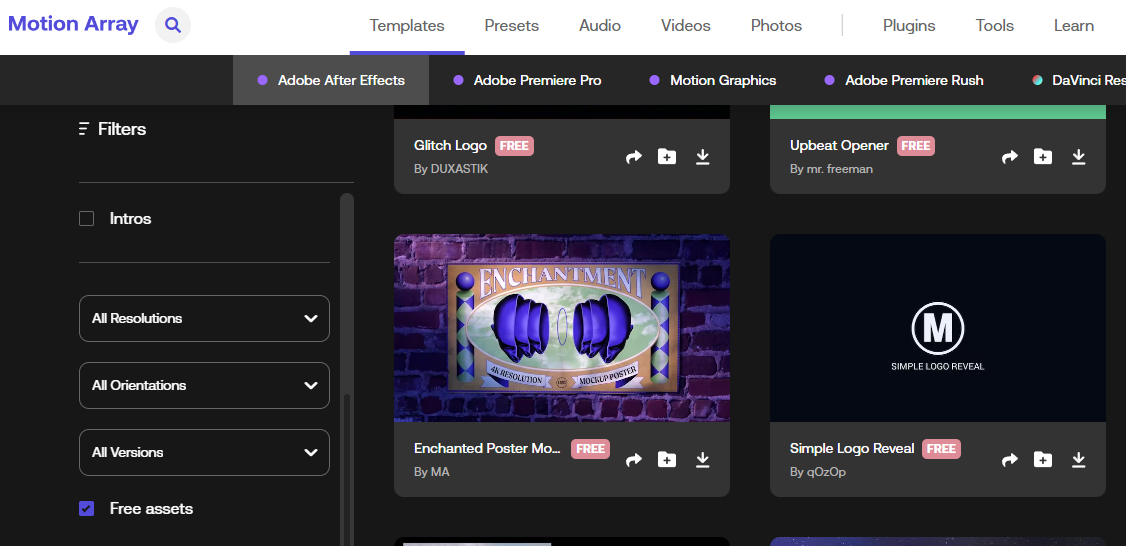Open the search magnifier icon
1126x546 pixels.
point(173,25)
